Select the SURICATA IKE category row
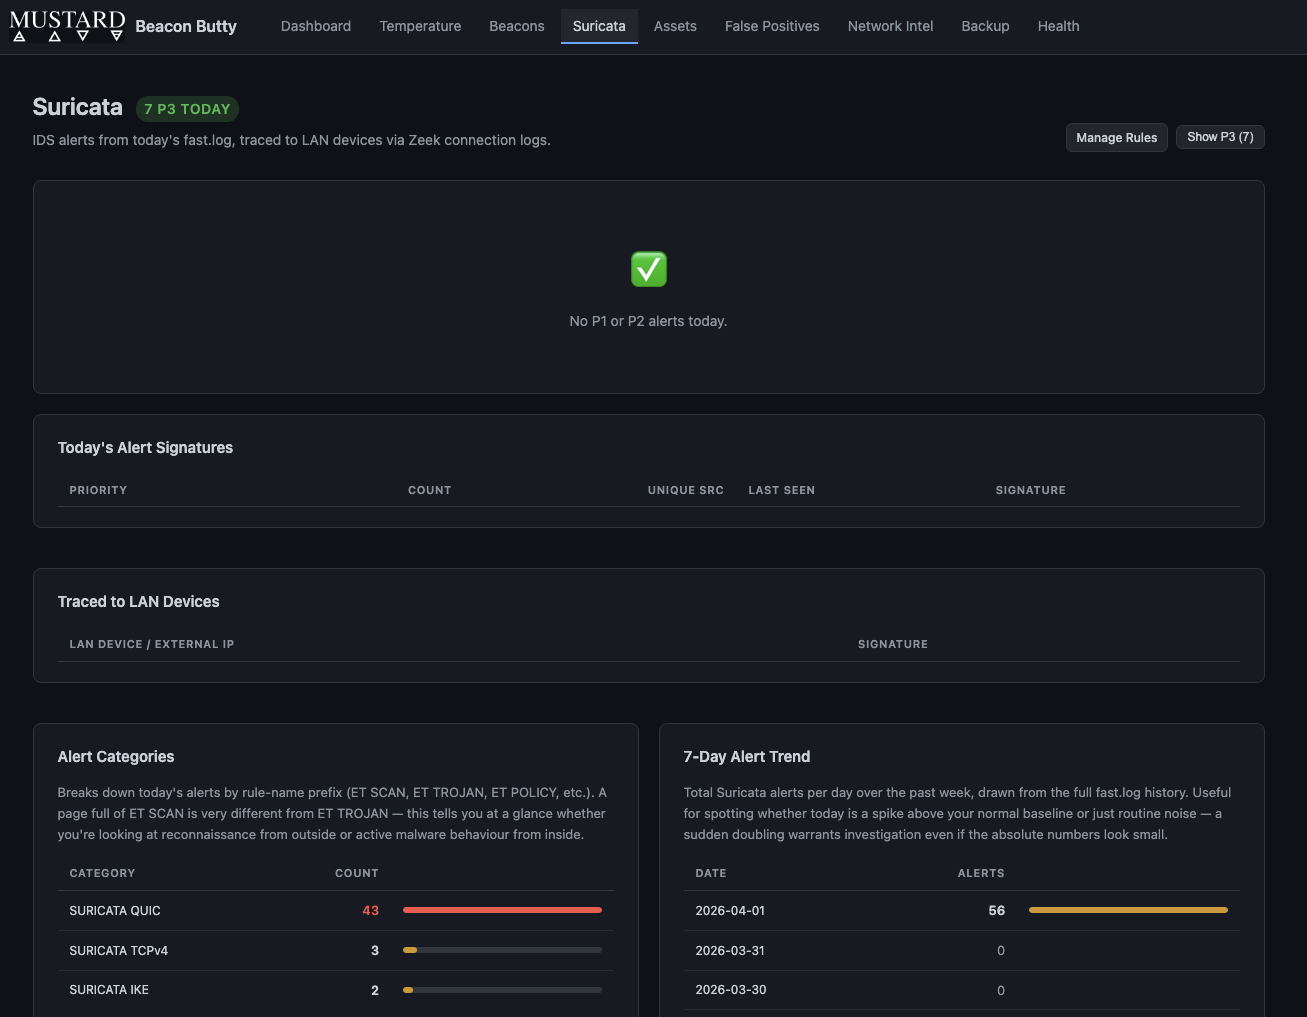 point(108,989)
